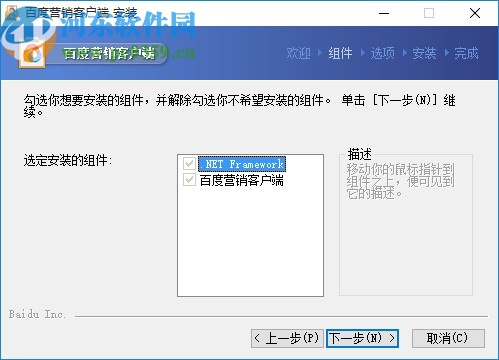This screenshot has width=499, height=360.
Task: Click the 选定安装的组件 label
Action: 68,160
